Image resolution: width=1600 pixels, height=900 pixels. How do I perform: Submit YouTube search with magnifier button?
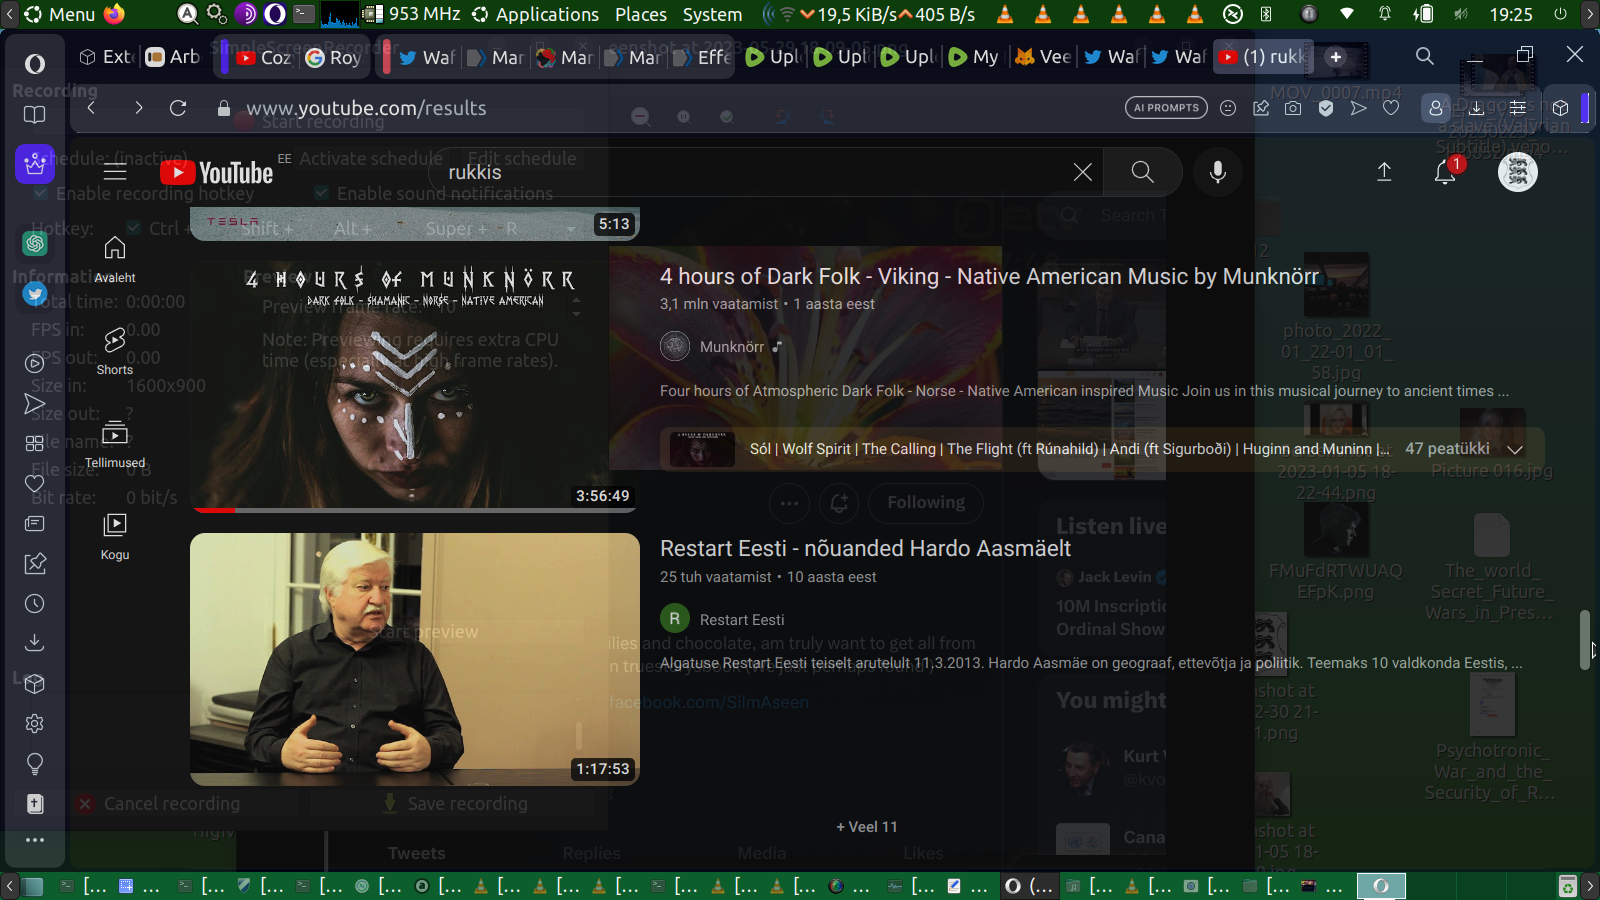click(x=1142, y=172)
